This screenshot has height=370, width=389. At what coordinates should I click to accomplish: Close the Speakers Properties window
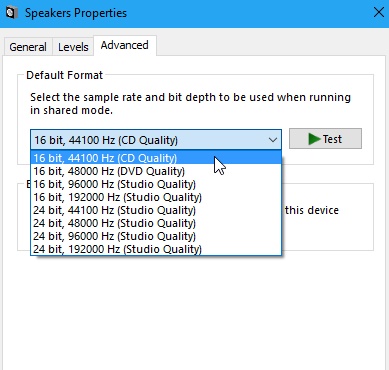click(379, 13)
